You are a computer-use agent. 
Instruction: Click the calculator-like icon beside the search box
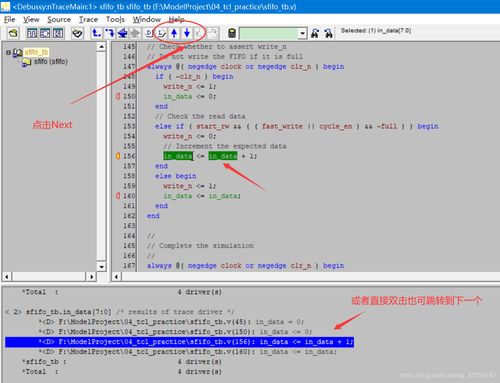click(232, 33)
